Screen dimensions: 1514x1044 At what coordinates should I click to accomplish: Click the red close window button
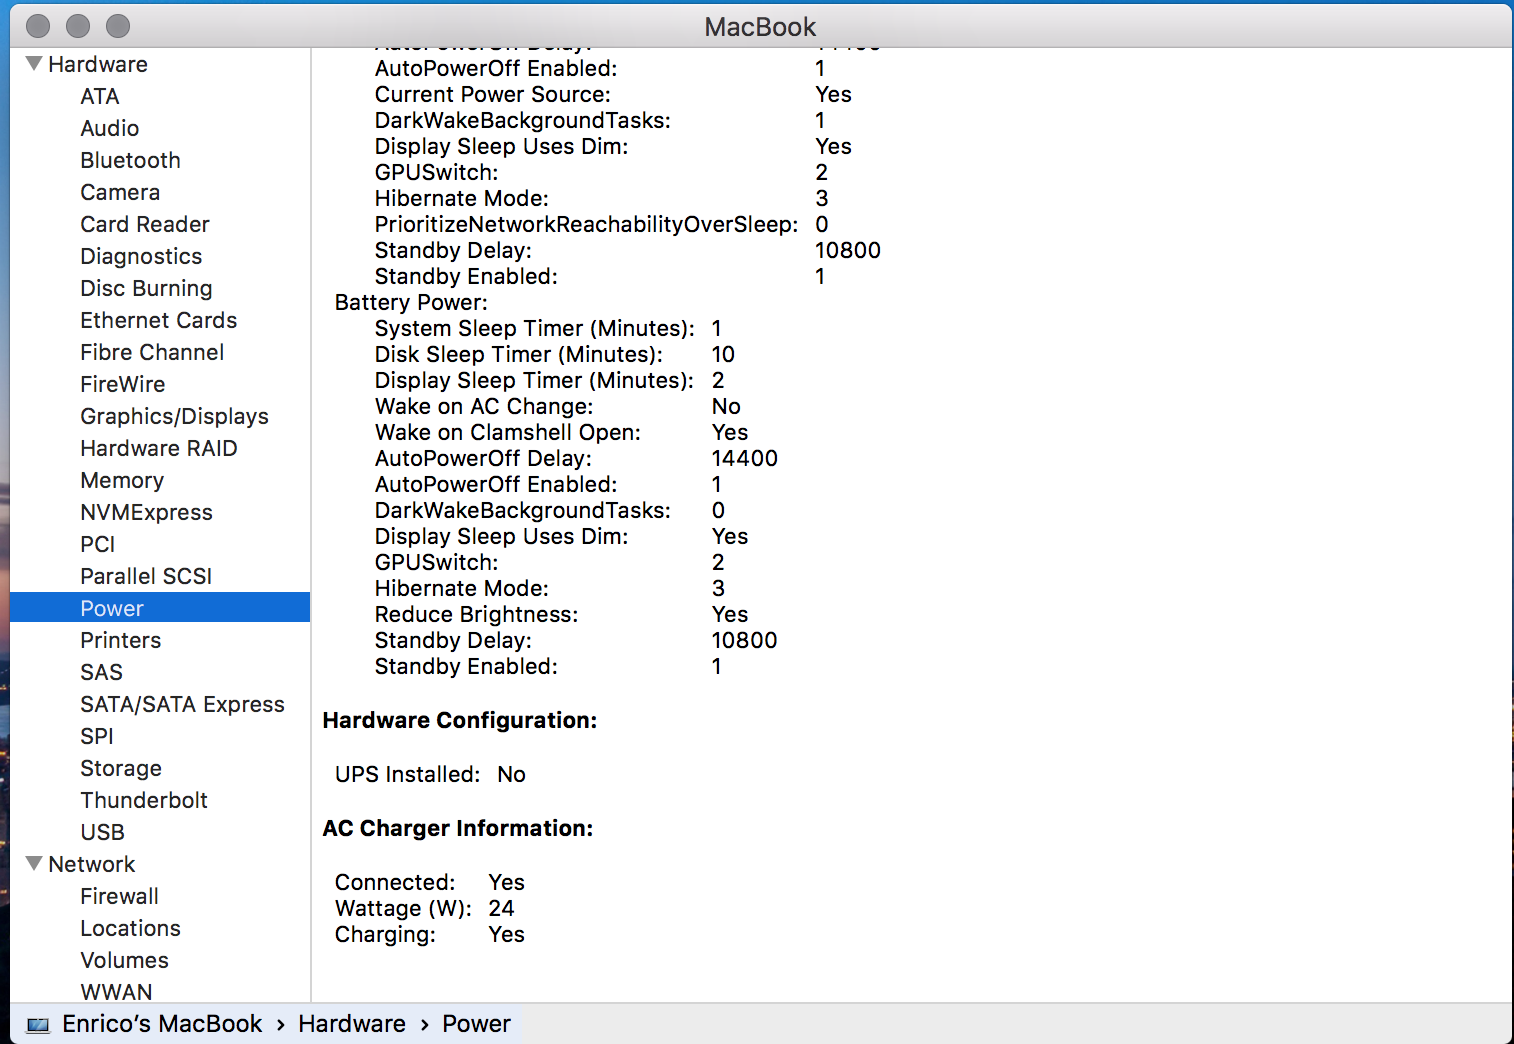pyautogui.click(x=38, y=26)
